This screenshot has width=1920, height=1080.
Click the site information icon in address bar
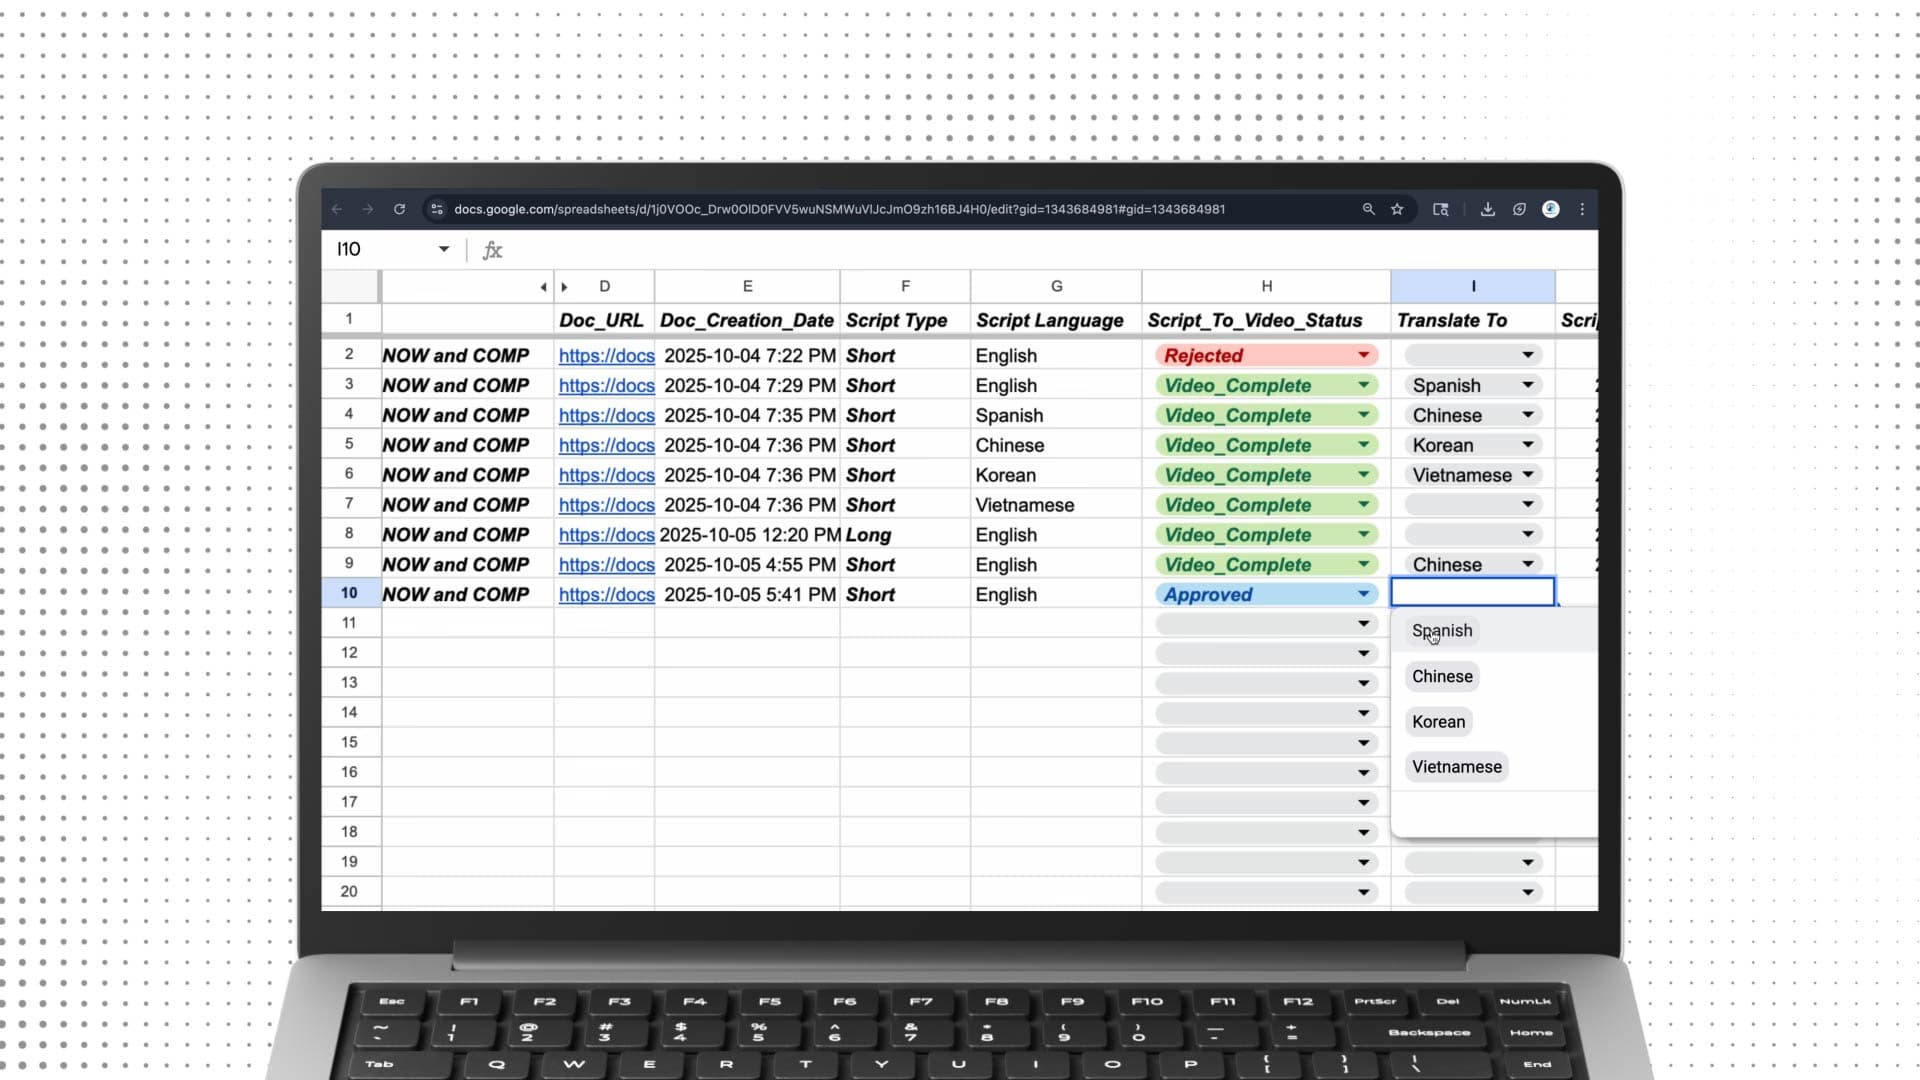click(x=436, y=209)
